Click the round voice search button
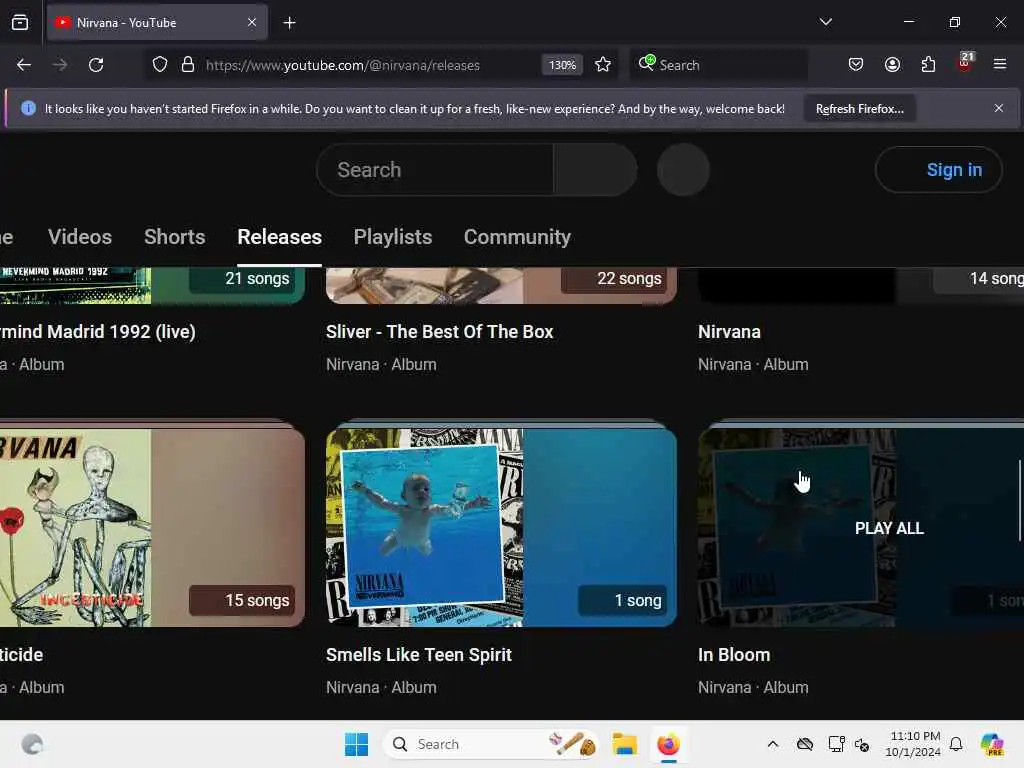 point(683,170)
